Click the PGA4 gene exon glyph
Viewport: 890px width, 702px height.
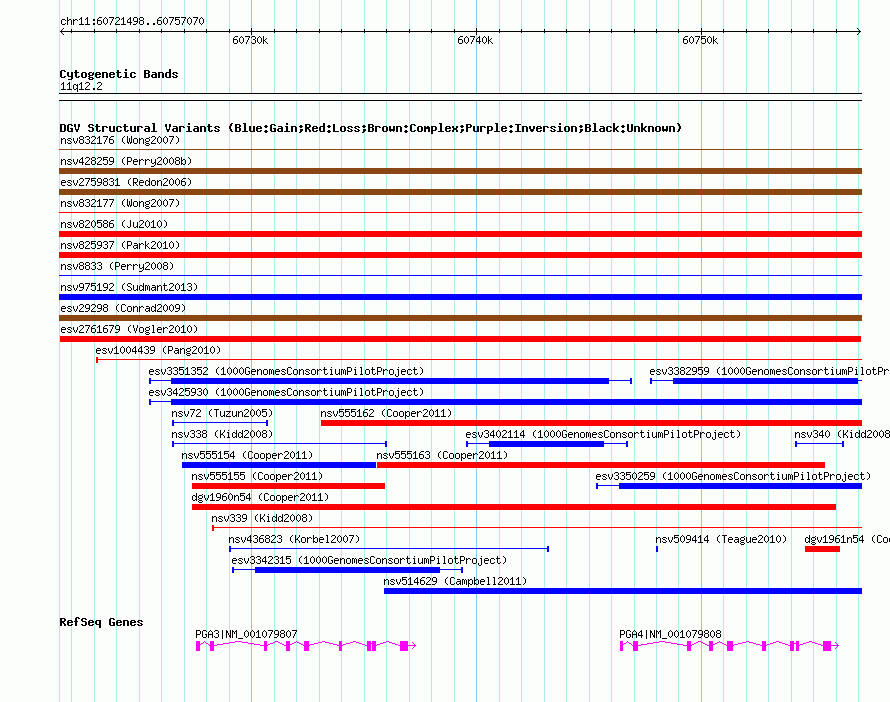pos(729,646)
